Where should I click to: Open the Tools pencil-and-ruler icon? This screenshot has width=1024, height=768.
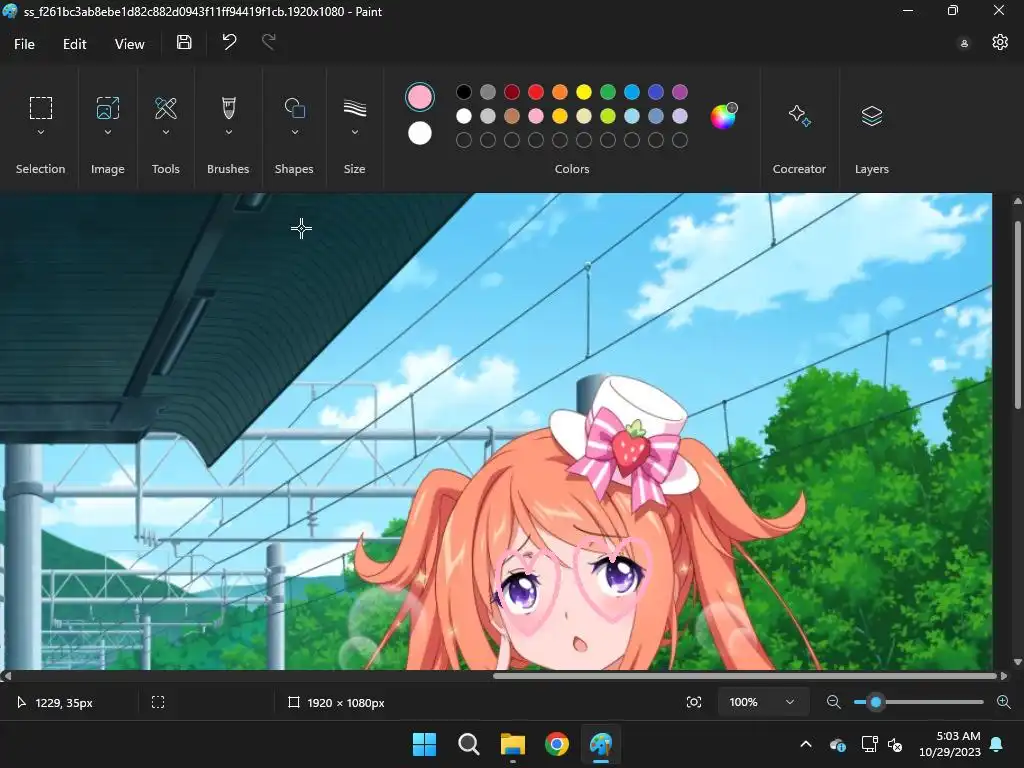pyautogui.click(x=166, y=108)
